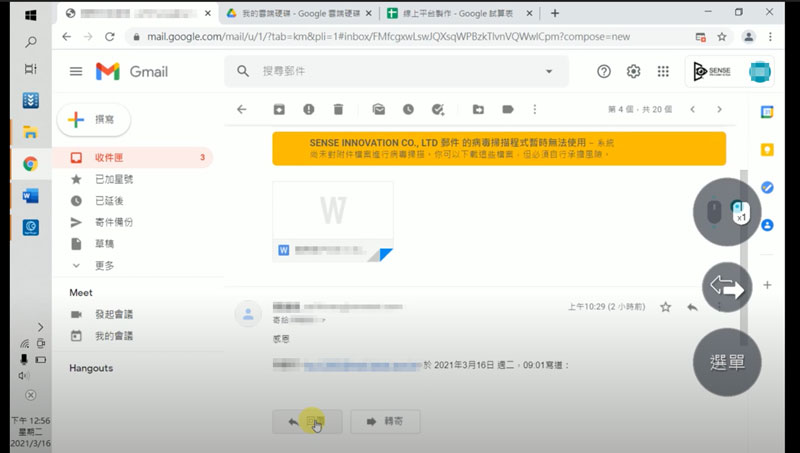Open Windows Start menu

point(31,15)
